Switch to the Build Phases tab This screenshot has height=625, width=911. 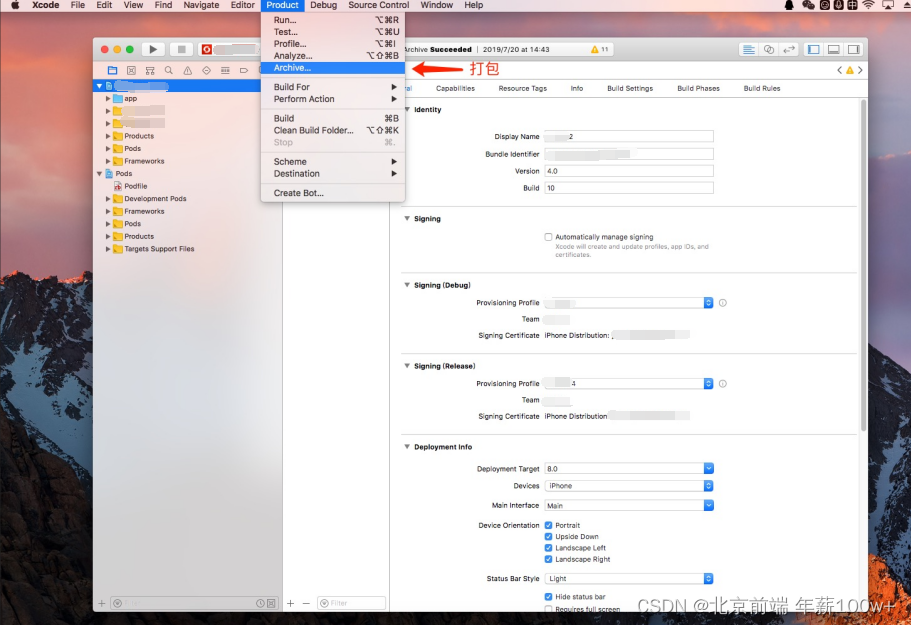click(698, 88)
